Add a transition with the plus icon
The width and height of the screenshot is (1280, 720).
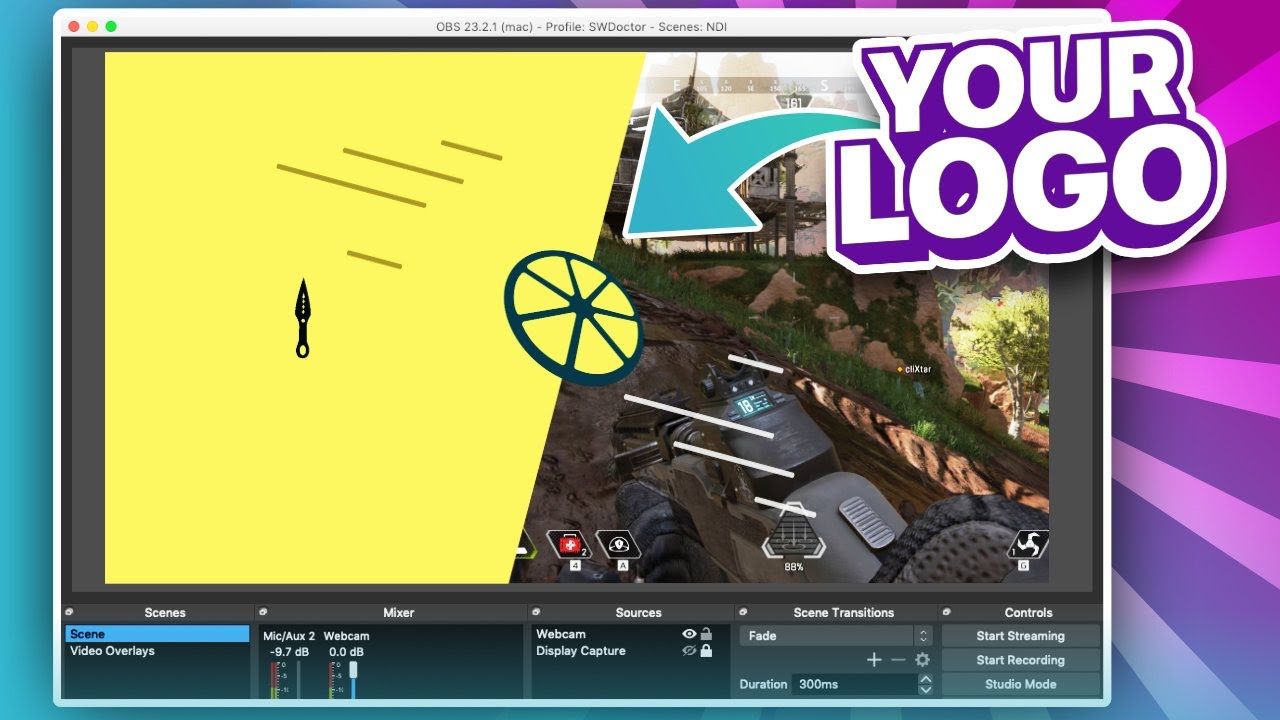874,660
